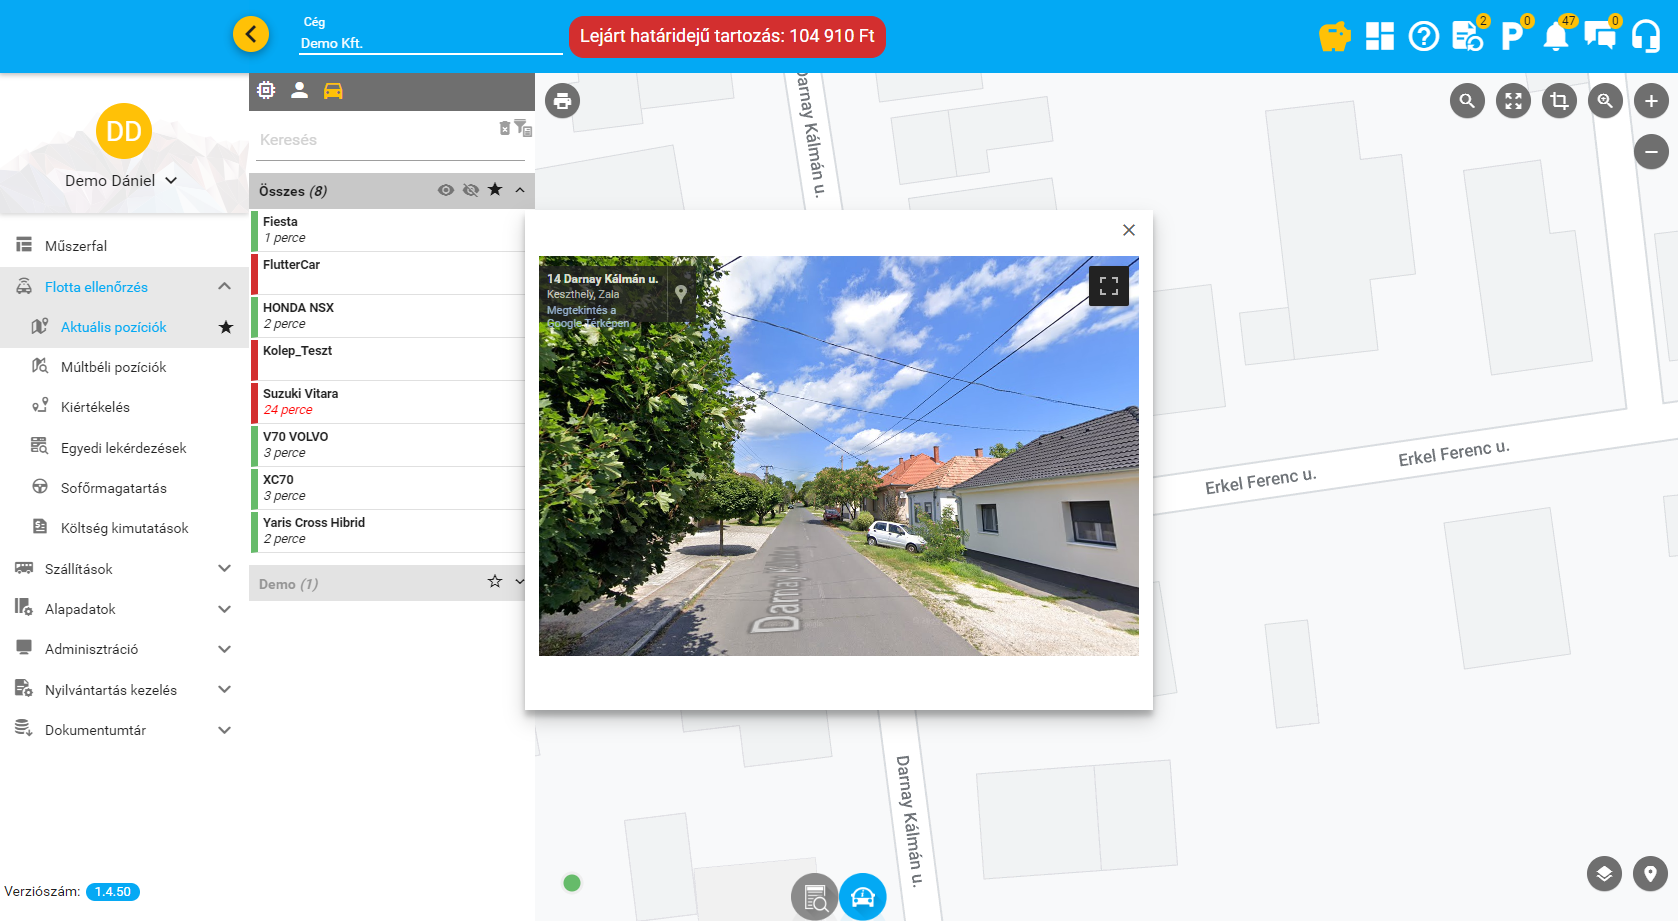Screen dimensions: 1678x921
Task: Show all vehicles with eye icon
Action: click(x=446, y=190)
